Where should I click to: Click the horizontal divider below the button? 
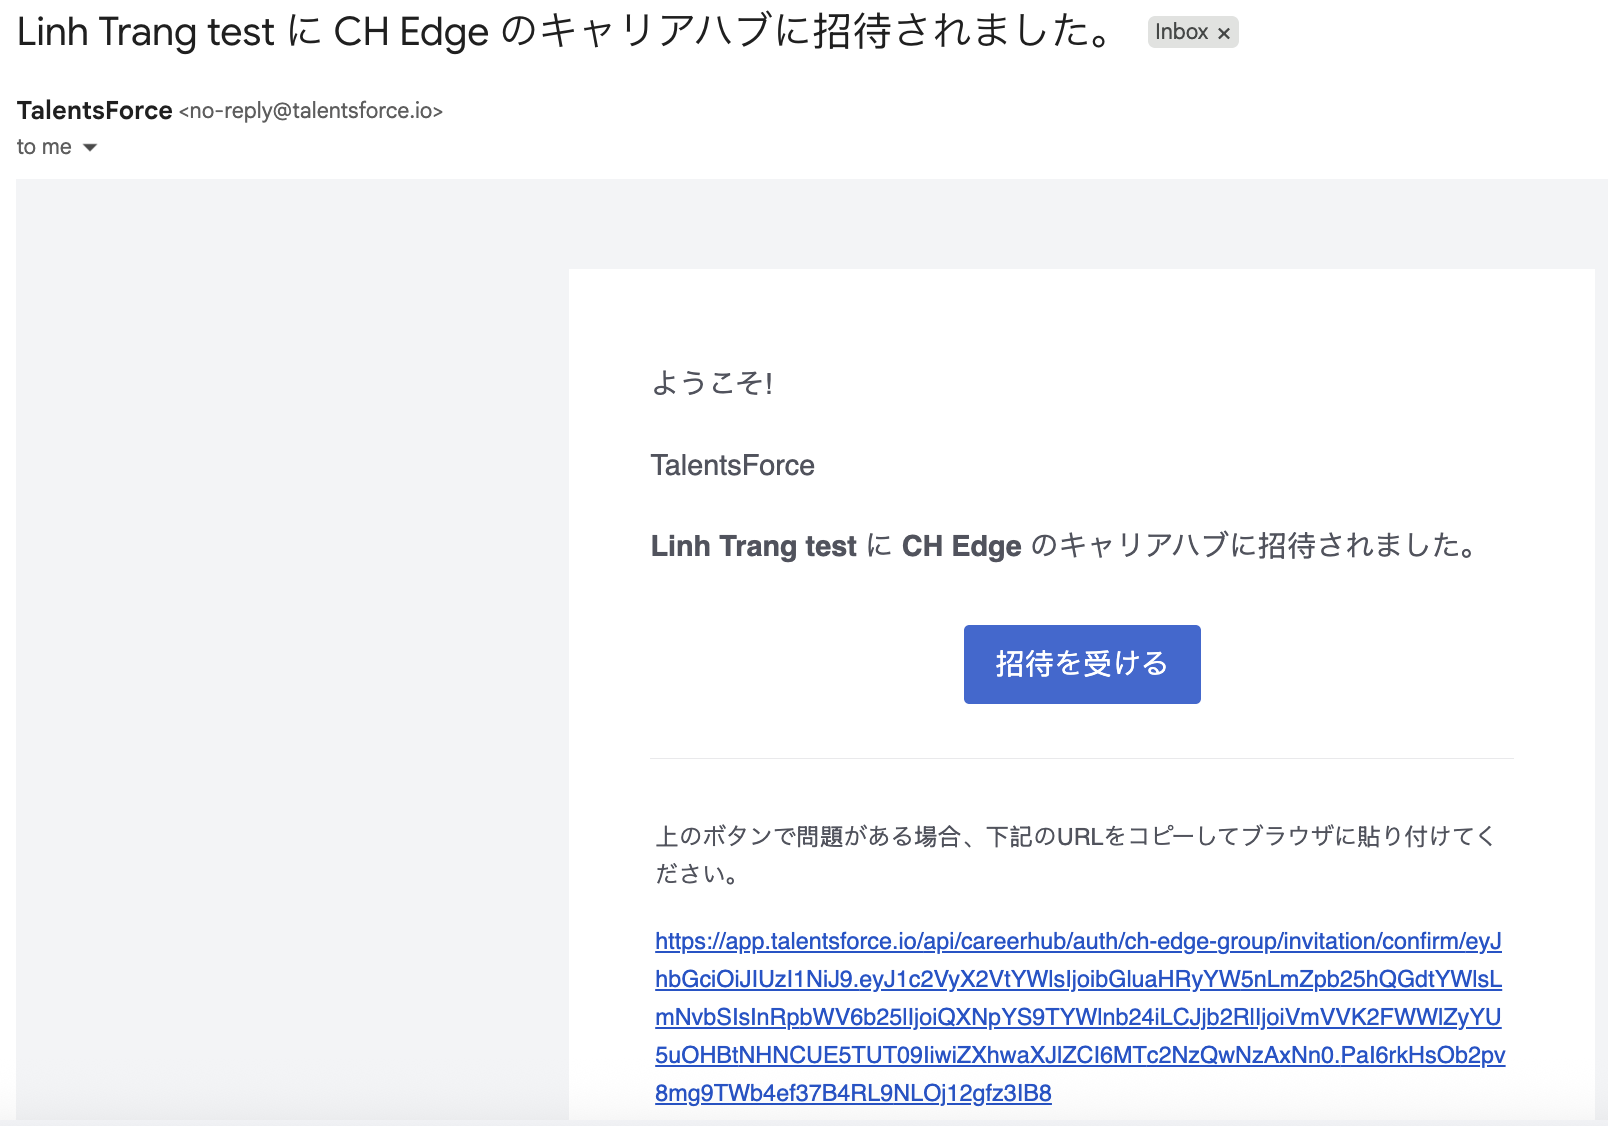[x=1081, y=758]
